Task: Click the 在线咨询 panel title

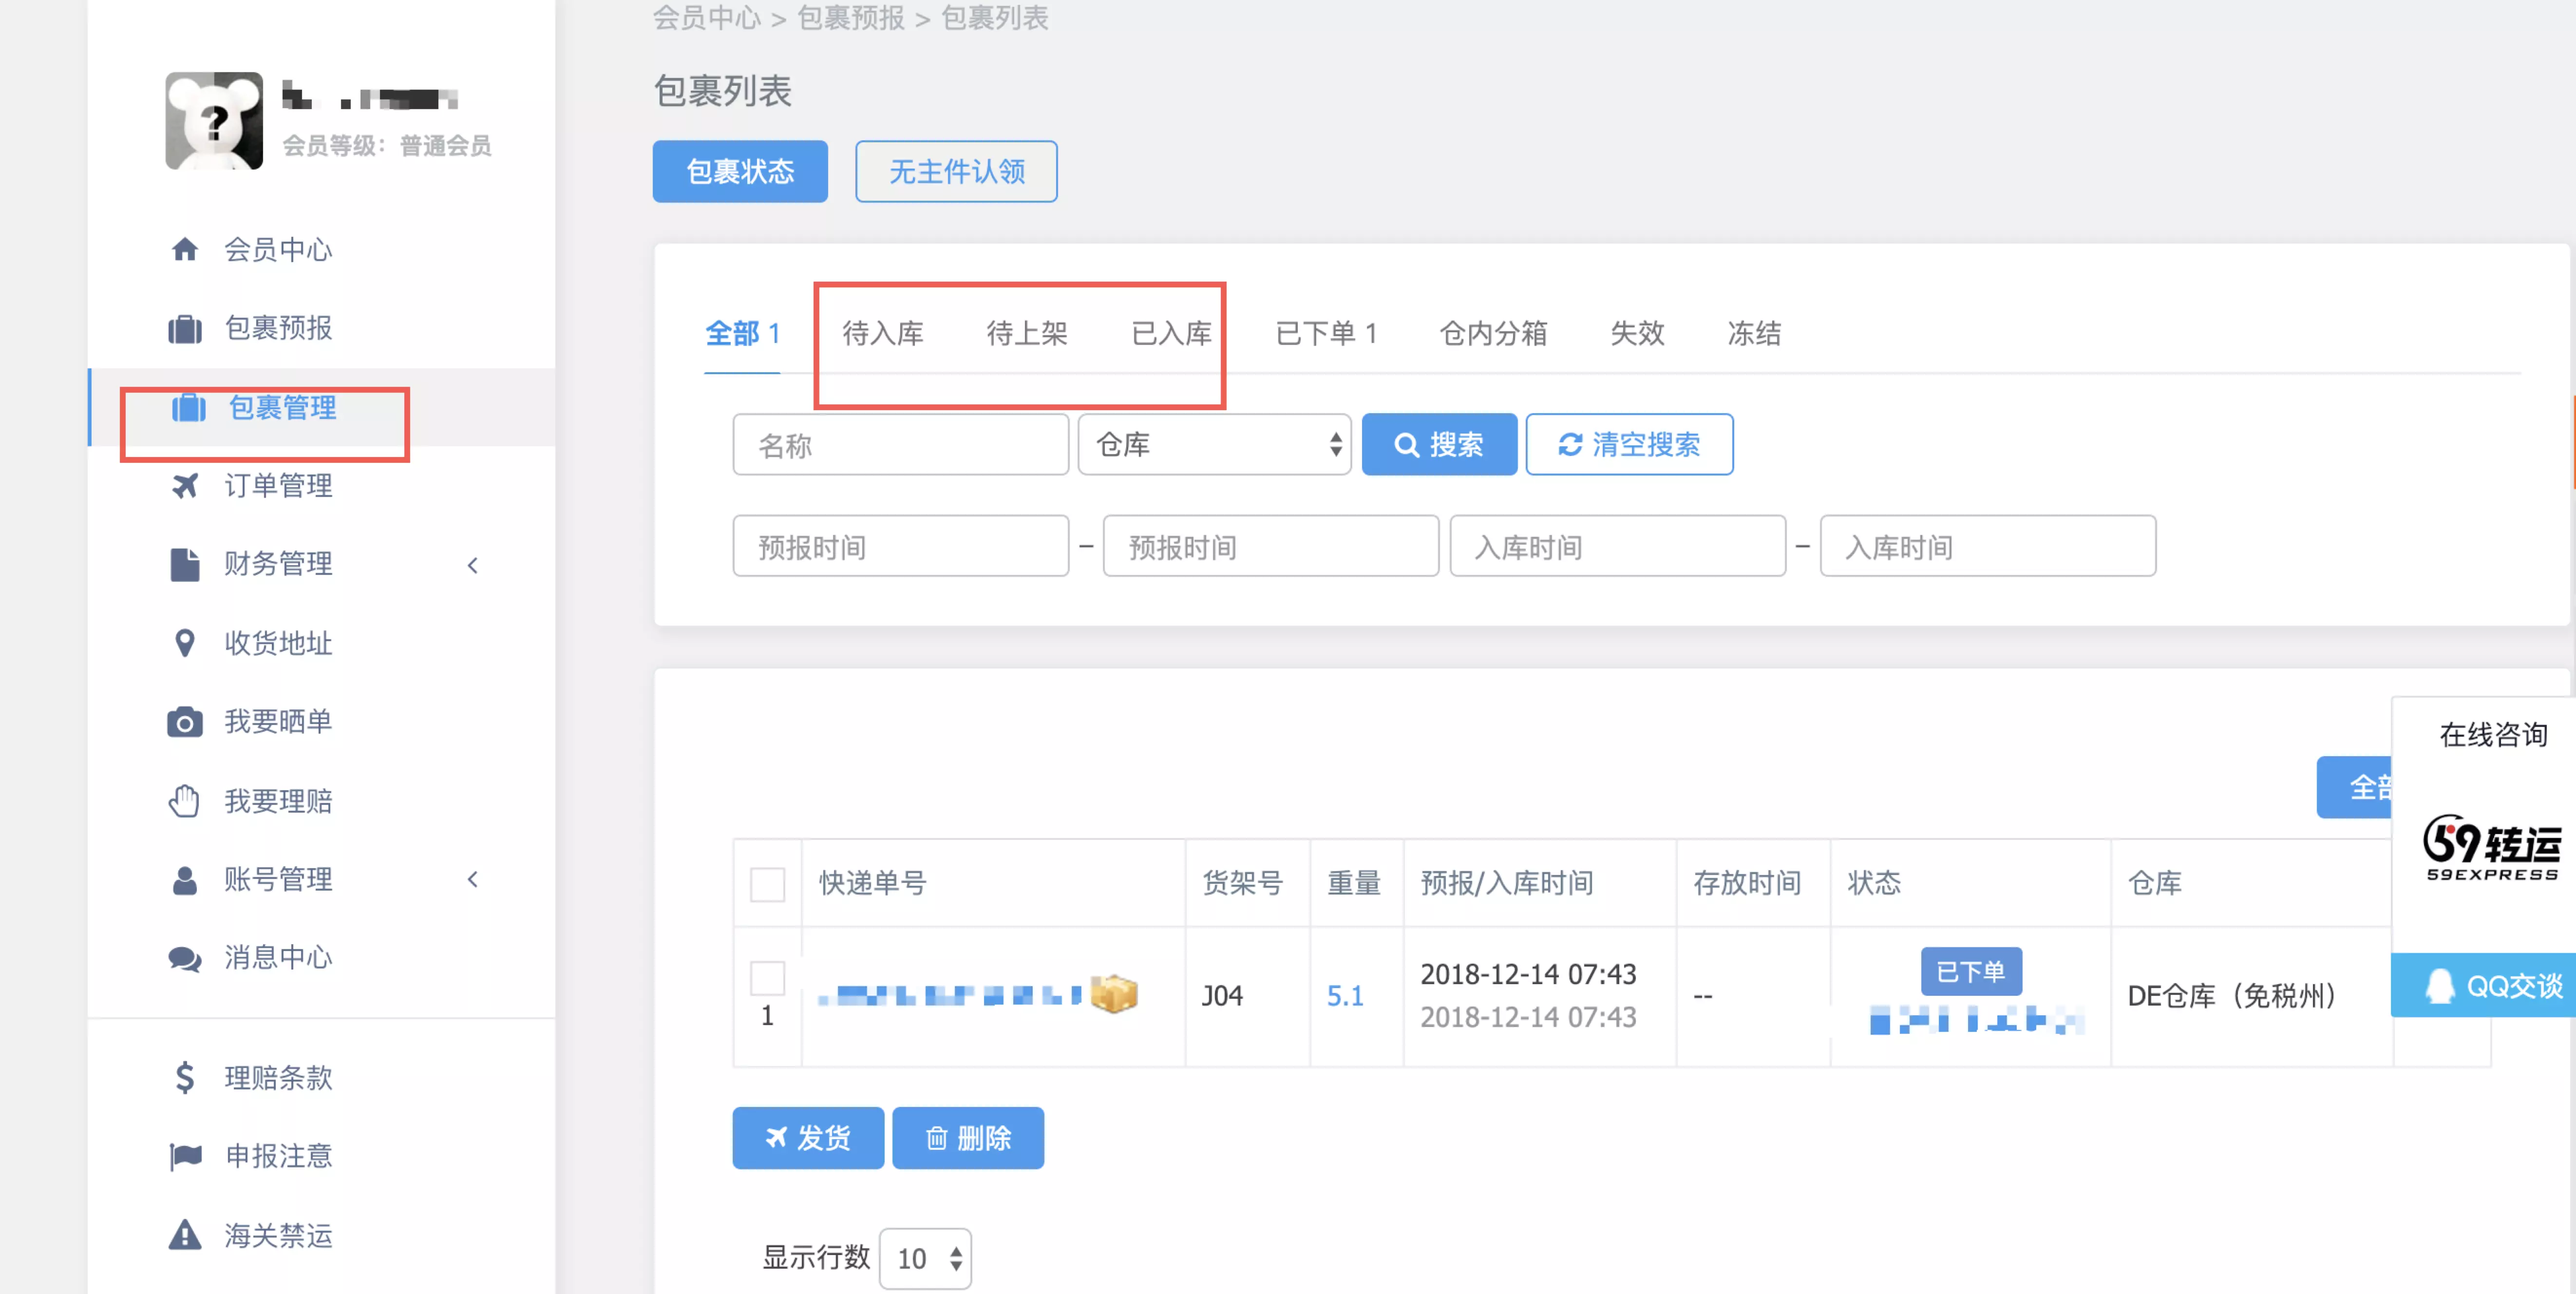Action: [x=2493, y=735]
